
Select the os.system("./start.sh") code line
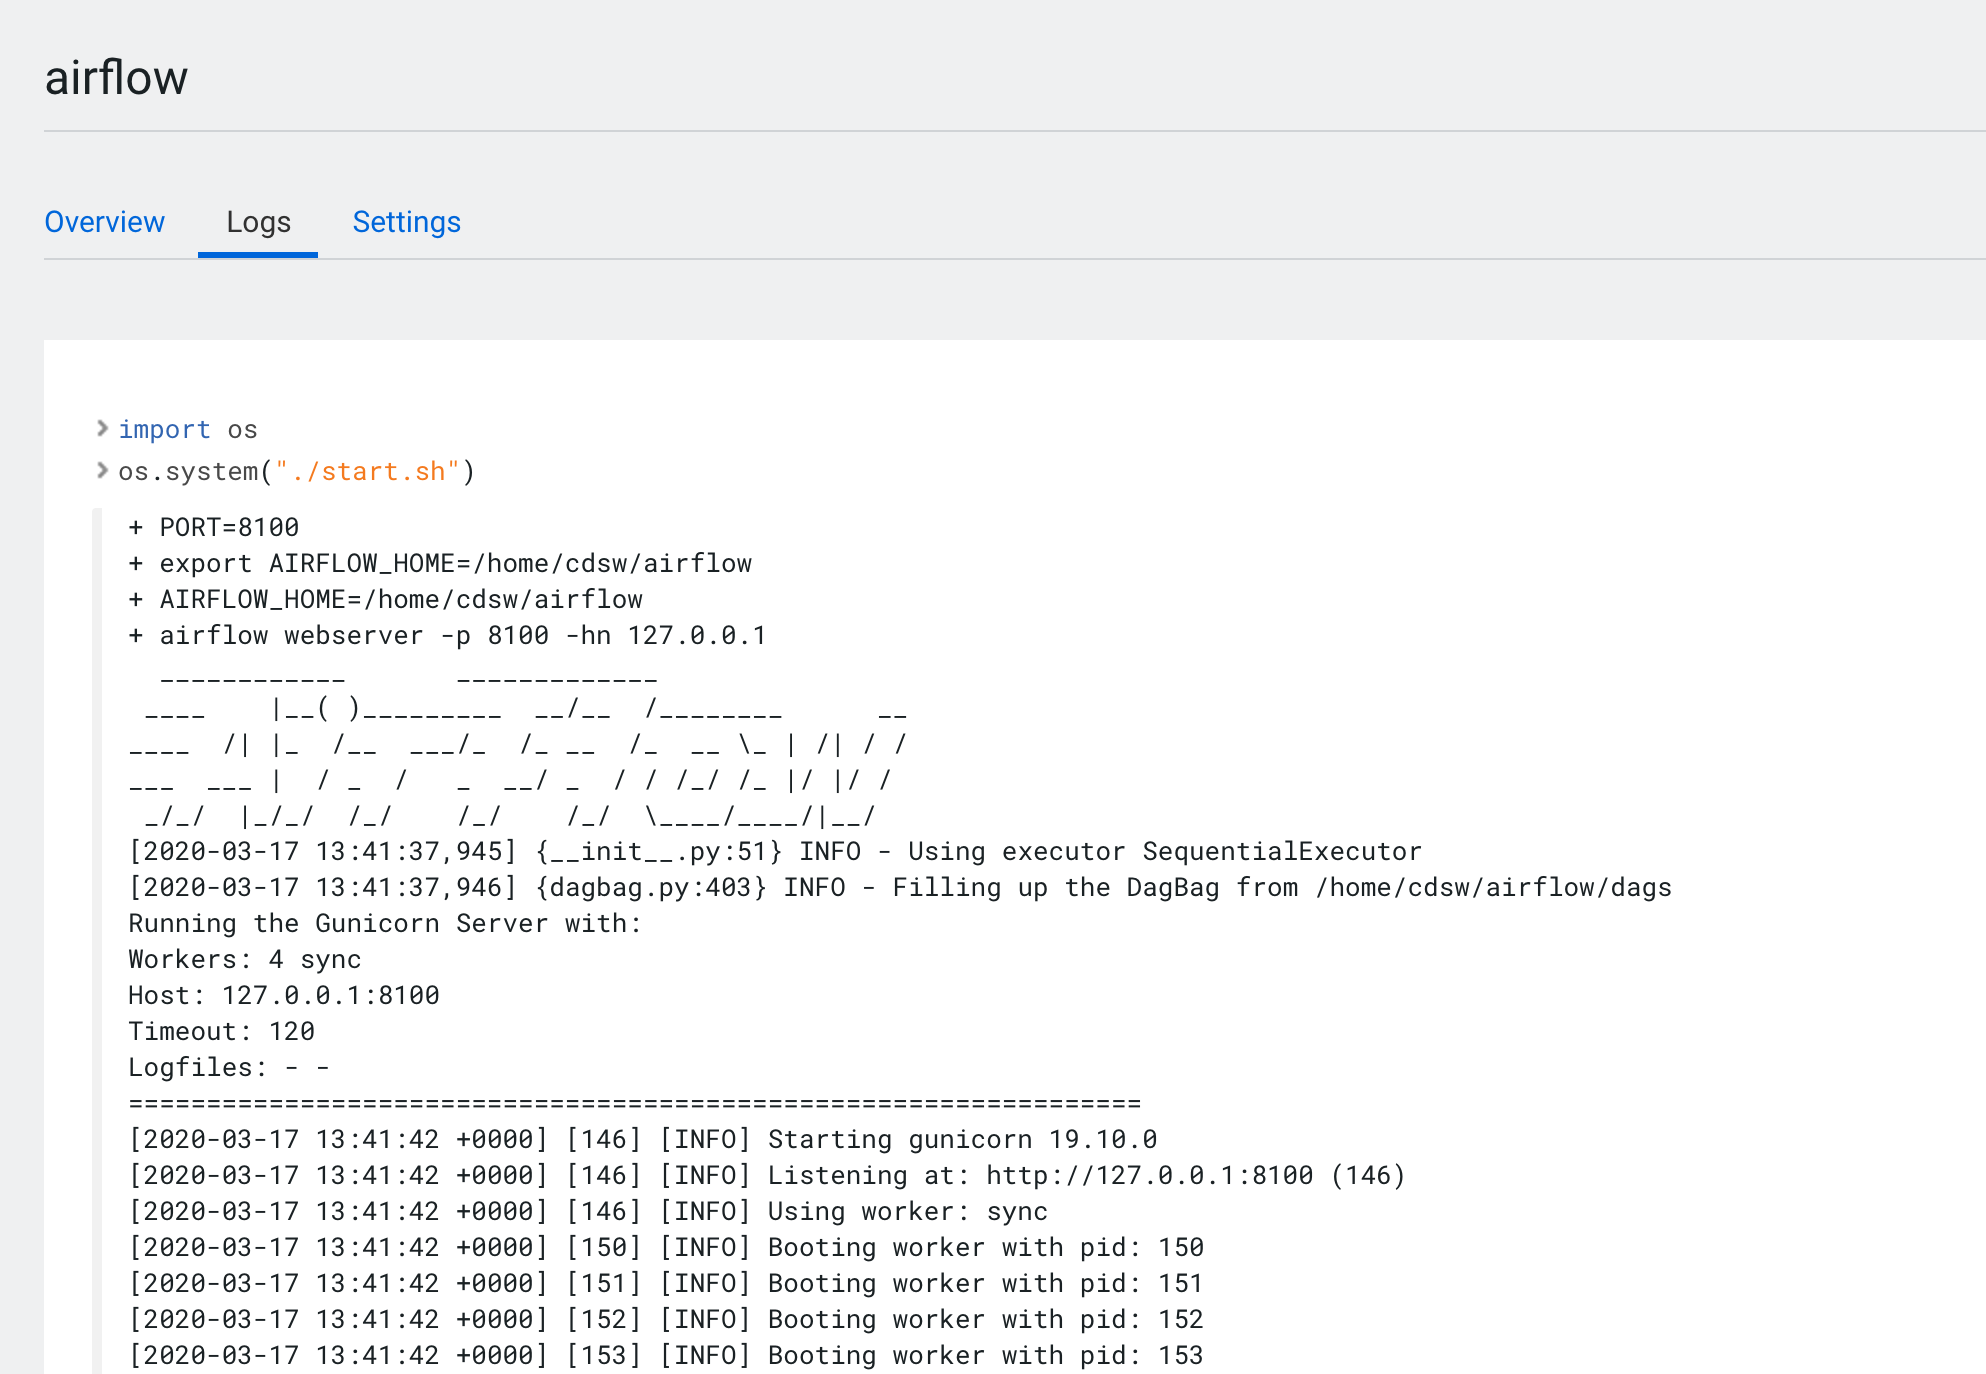click(297, 470)
